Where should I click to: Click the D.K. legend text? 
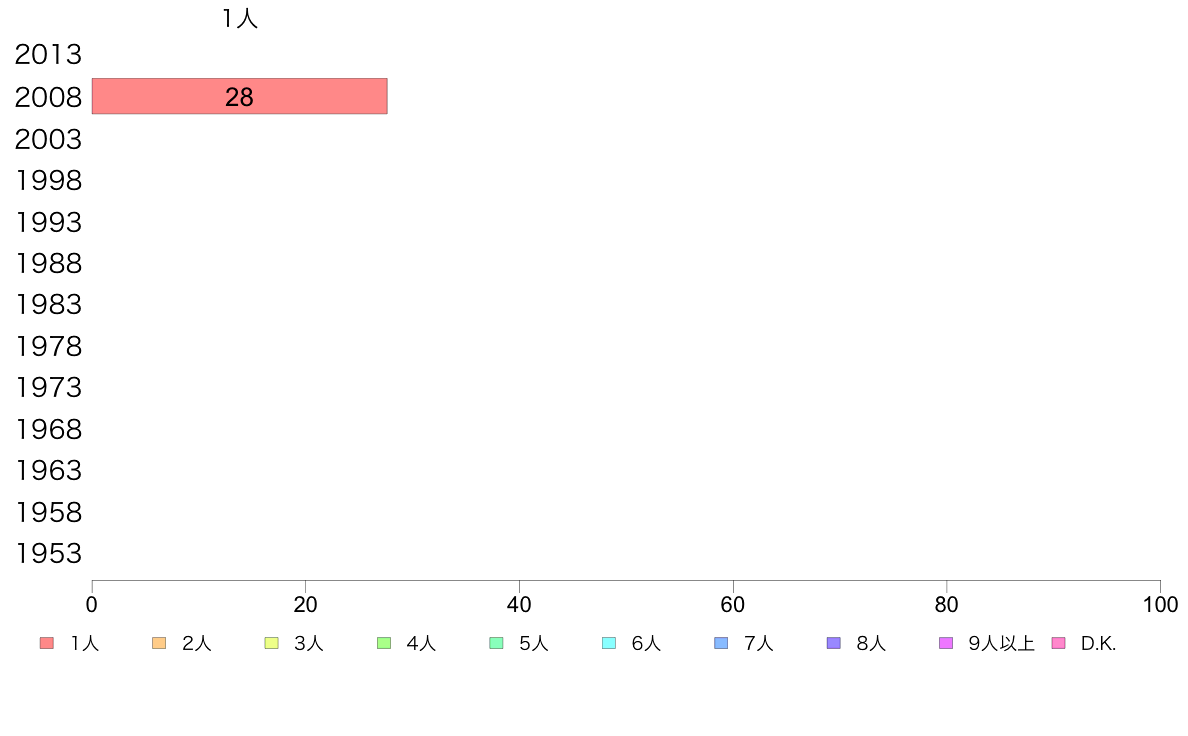pos(1098,644)
